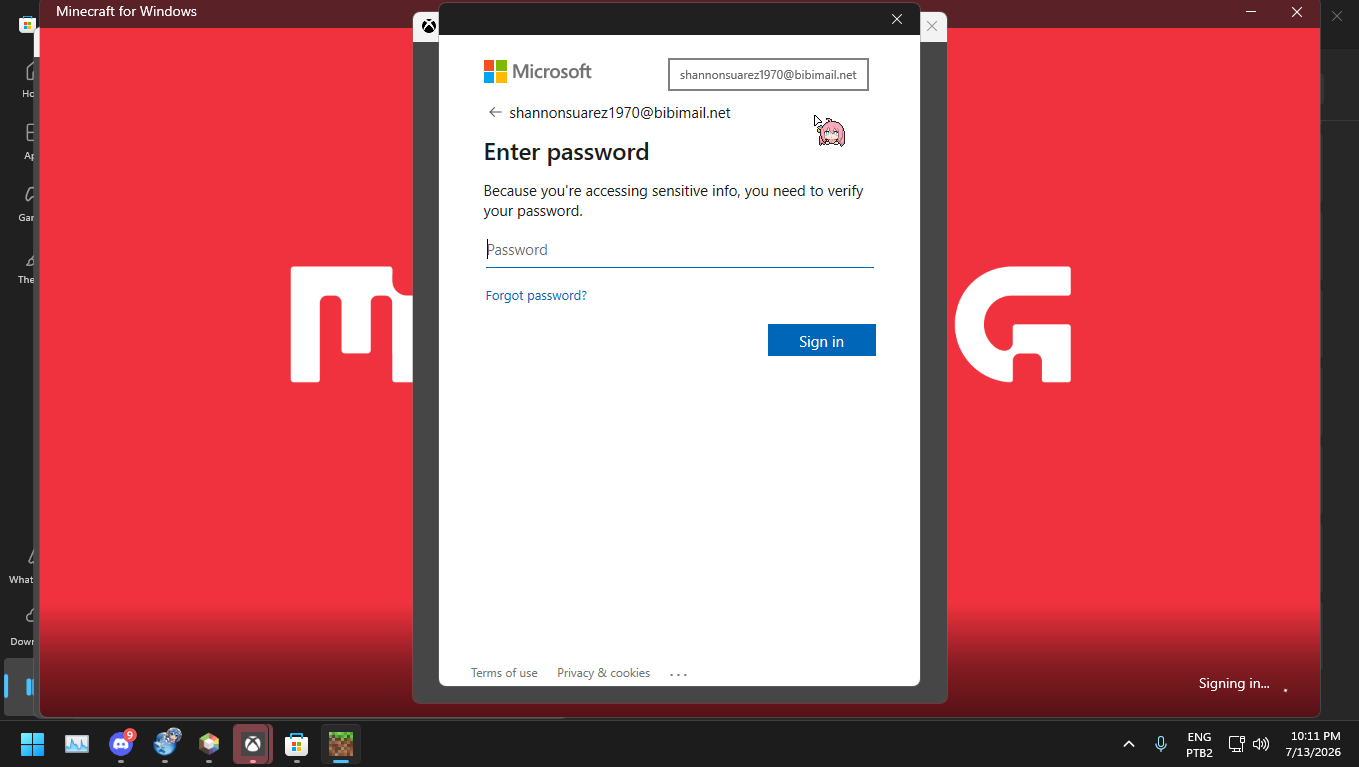
Task: Open the Privacy & cookies link
Action: 604,673
